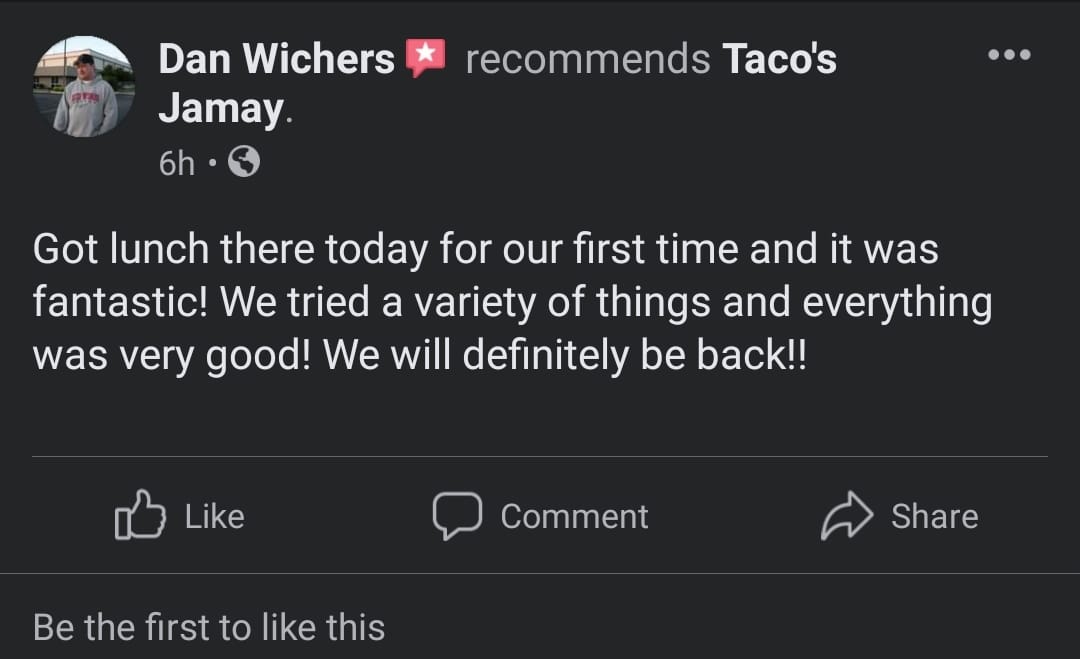Screen dimensions: 1080x659
Task: Open the three-dot post options menu
Action: (x=1008, y=54)
